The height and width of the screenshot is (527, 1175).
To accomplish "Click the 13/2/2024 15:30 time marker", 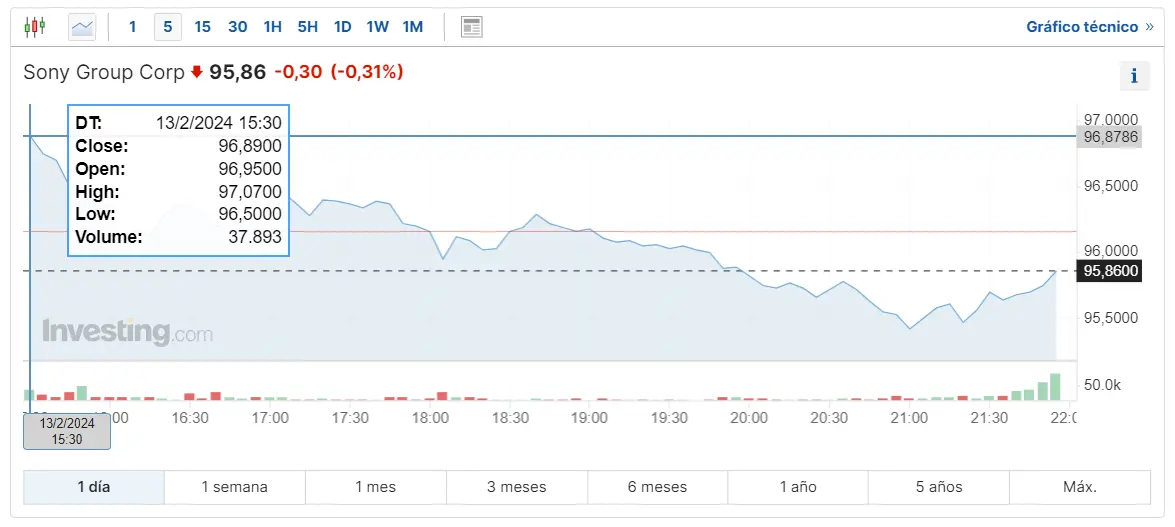I will [67, 431].
